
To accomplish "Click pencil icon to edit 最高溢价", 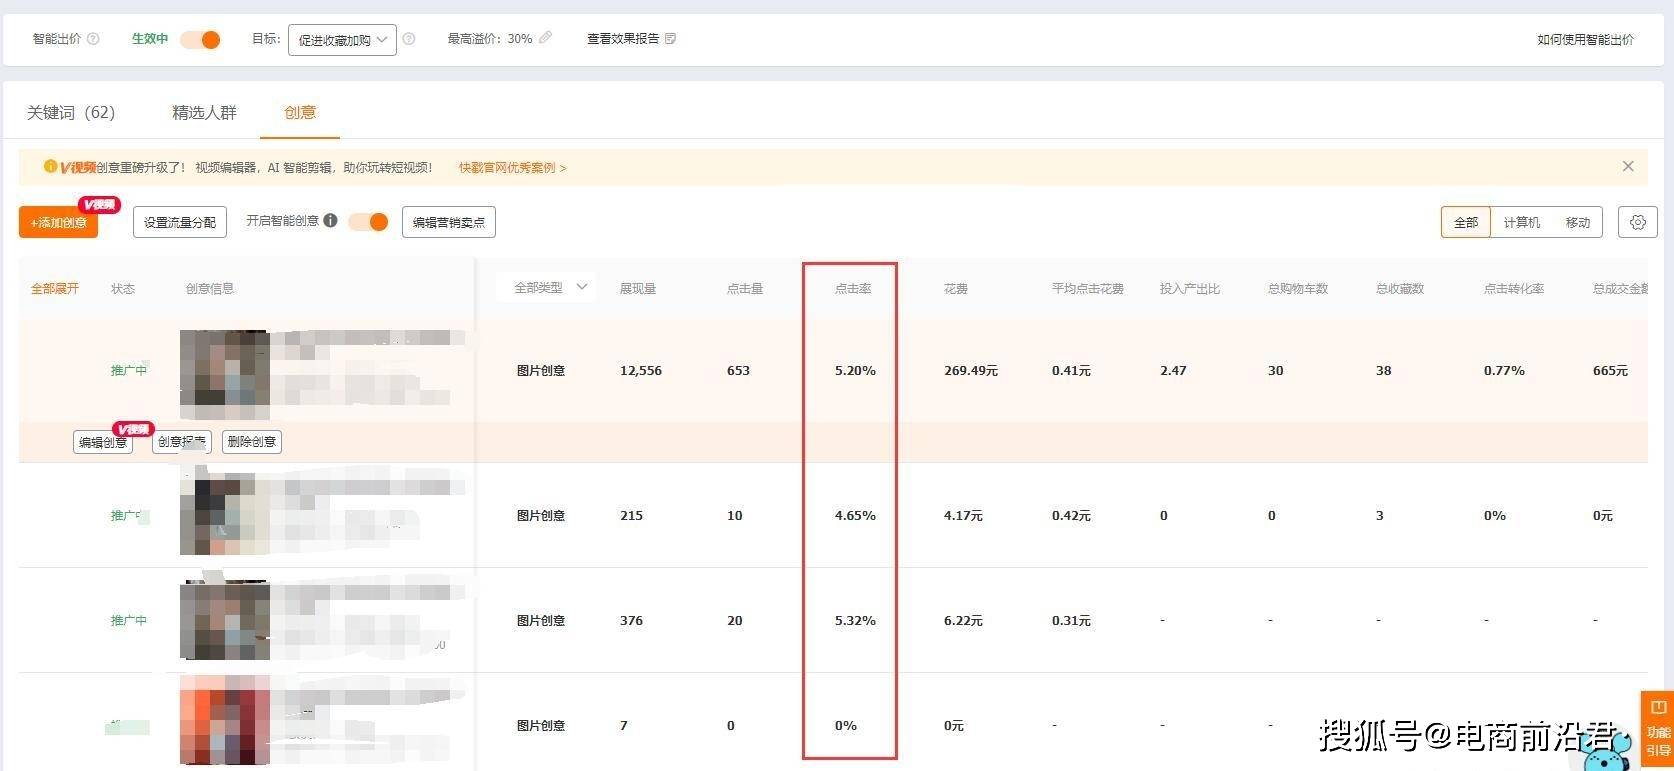I will tap(545, 38).
